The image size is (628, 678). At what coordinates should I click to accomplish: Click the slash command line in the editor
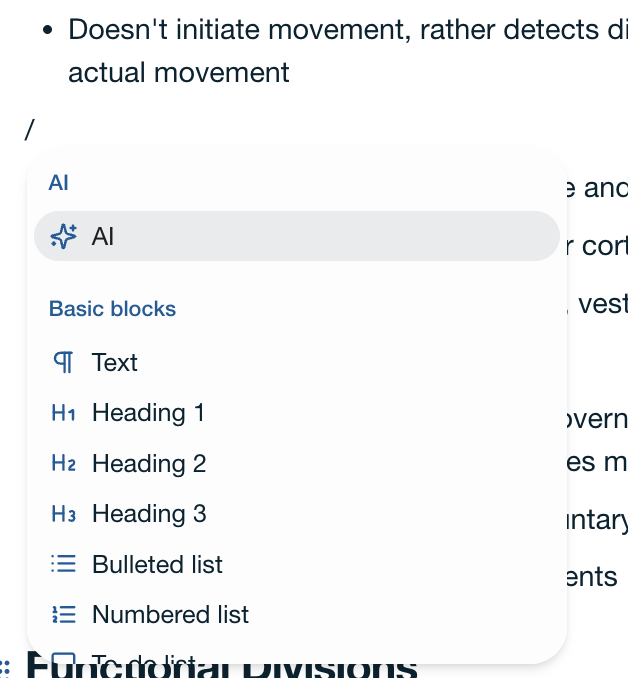30,128
